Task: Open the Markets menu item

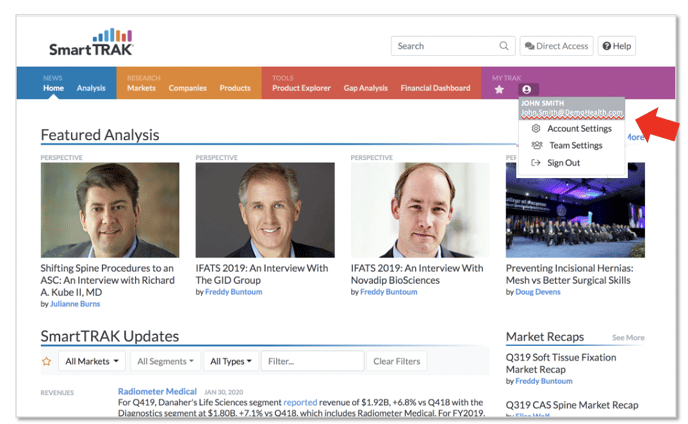Action: click(x=141, y=88)
